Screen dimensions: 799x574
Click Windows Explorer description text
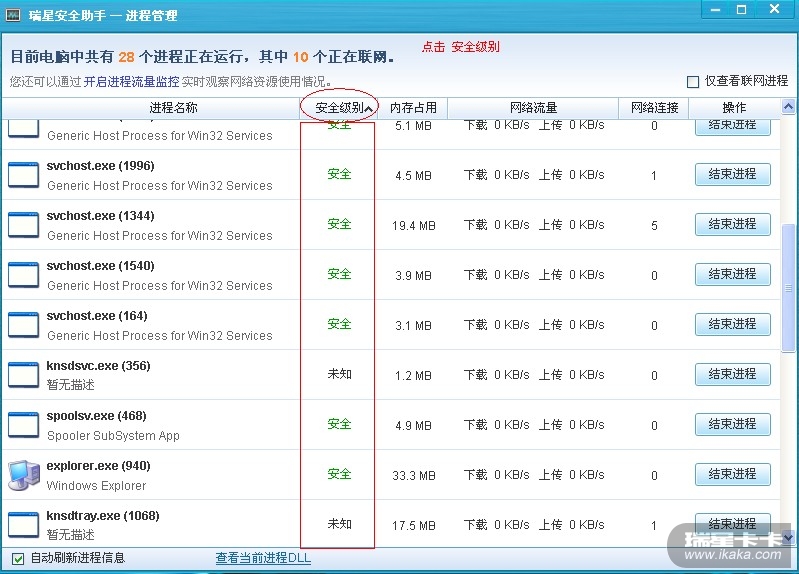96,486
